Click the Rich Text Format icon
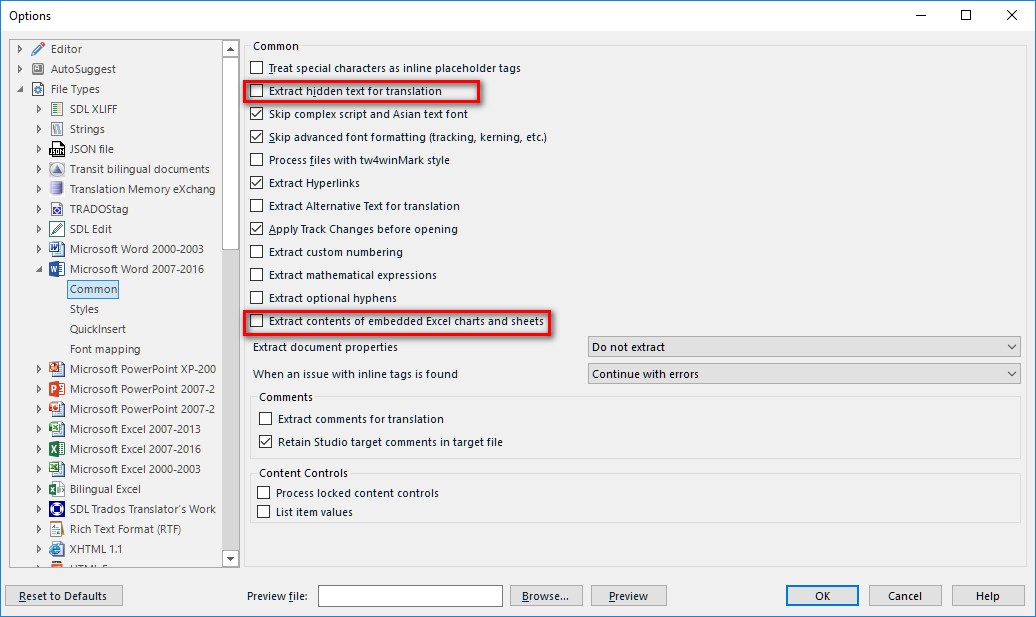Viewport: 1036px width, 617px height. tap(57, 529)
